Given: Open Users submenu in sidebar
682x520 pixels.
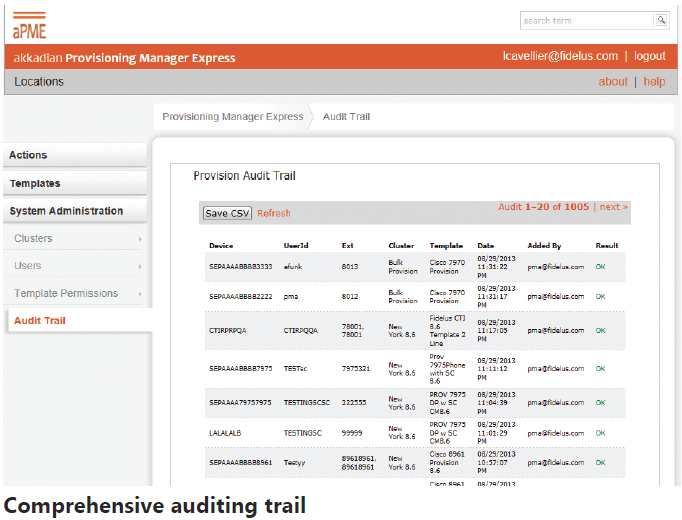Looking at the screenshot, I should tap(28, 266).
